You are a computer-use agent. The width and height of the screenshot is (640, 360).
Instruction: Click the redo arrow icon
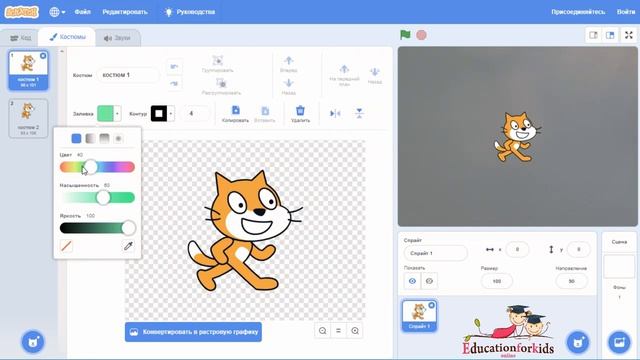(x=174, y=84)
